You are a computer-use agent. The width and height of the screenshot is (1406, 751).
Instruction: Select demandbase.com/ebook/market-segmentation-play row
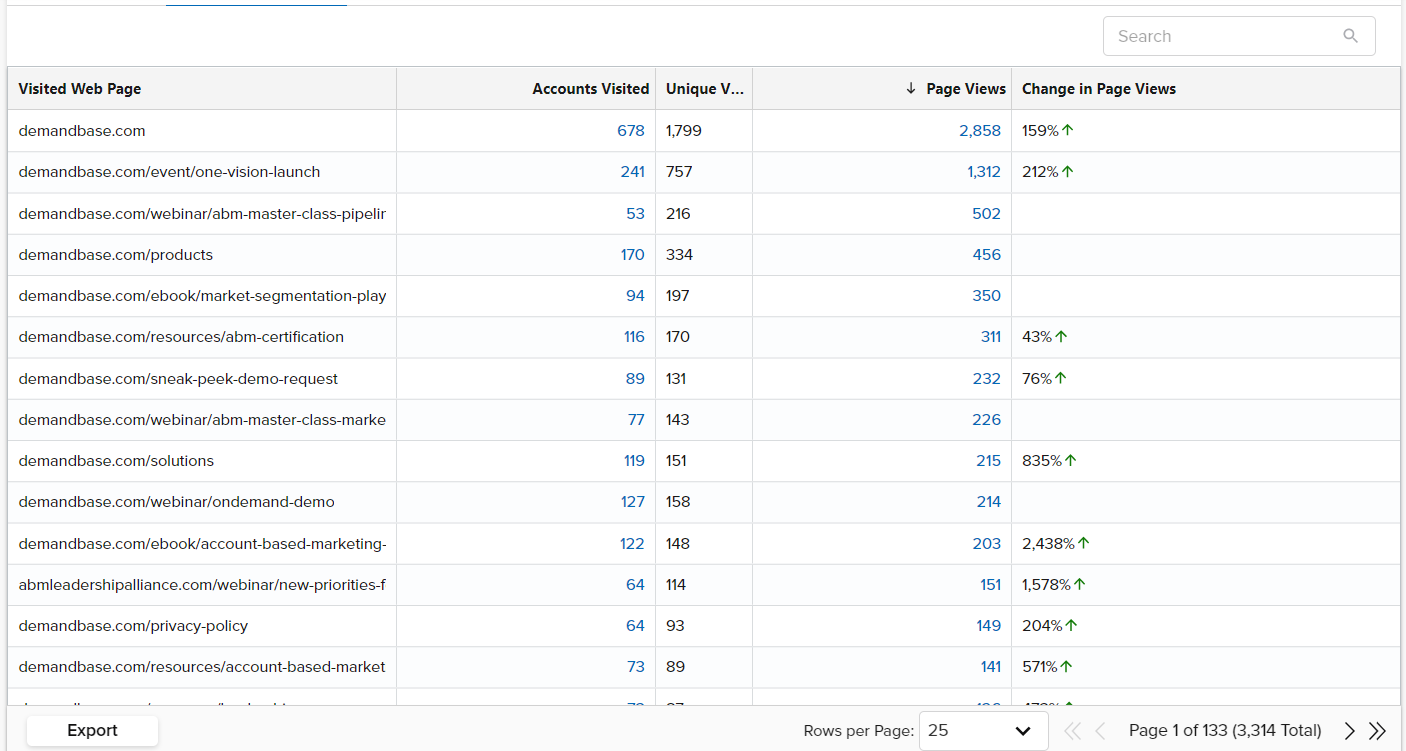[202, 296]
